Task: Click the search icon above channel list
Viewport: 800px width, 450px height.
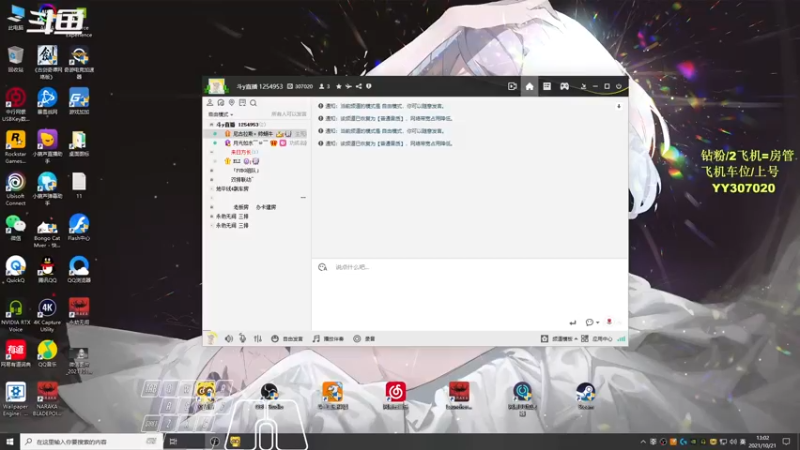Action: [254, 103]
